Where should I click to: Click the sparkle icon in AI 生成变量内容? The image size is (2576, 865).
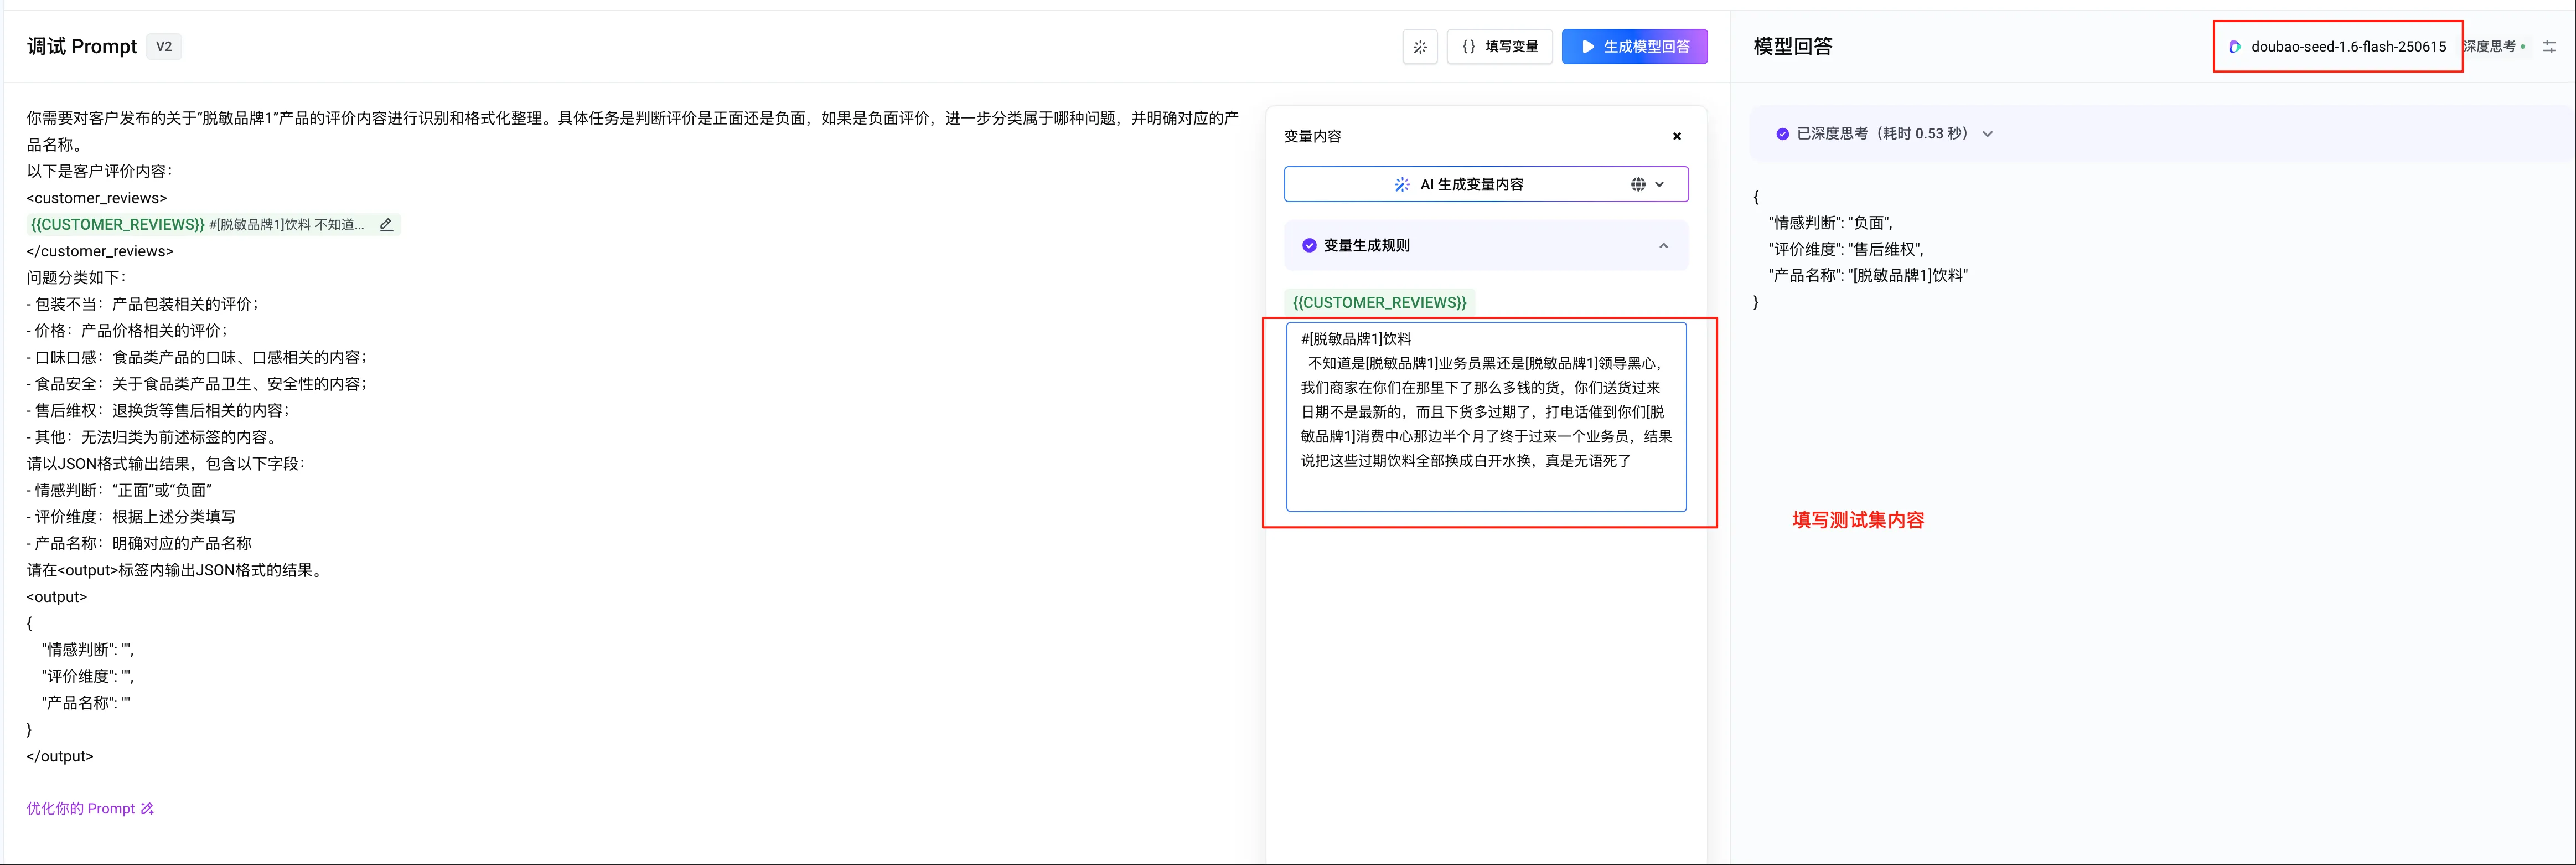click(x=1402, y=185)
